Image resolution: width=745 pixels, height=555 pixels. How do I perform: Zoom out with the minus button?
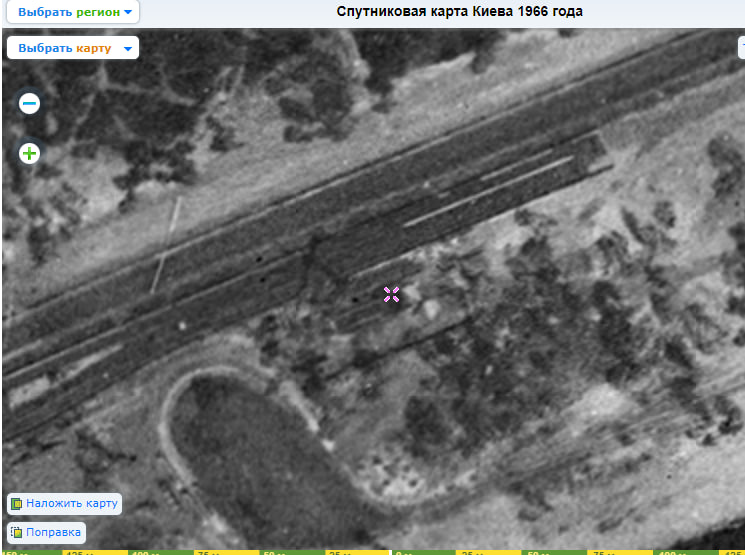coord(30,103)
